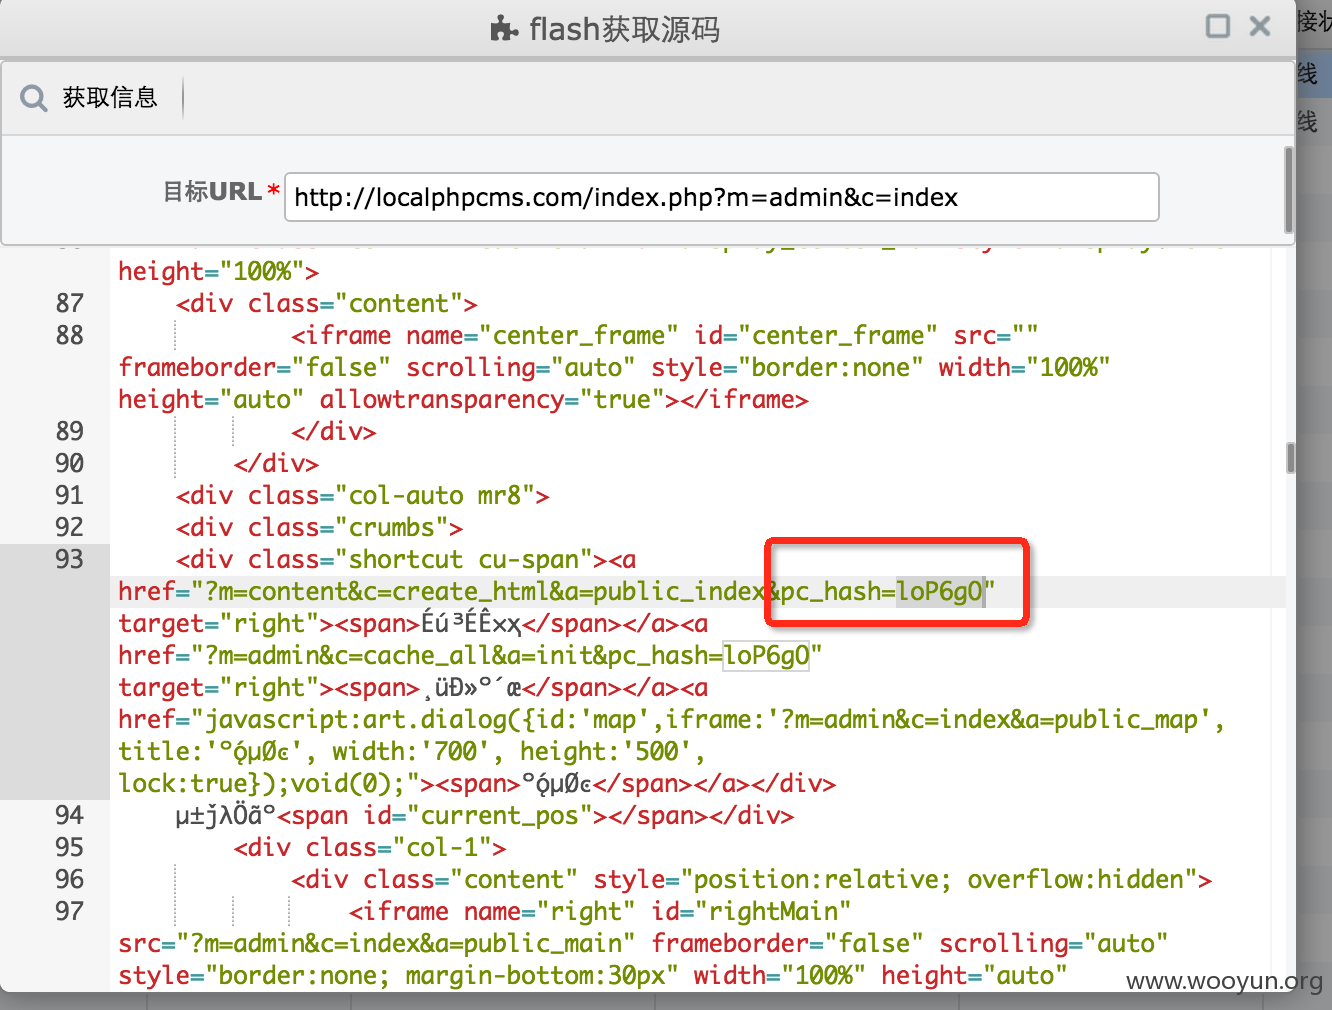
Task: Select line number 89 in gutter
Action: pyautogui.click(x=70, y=431)
